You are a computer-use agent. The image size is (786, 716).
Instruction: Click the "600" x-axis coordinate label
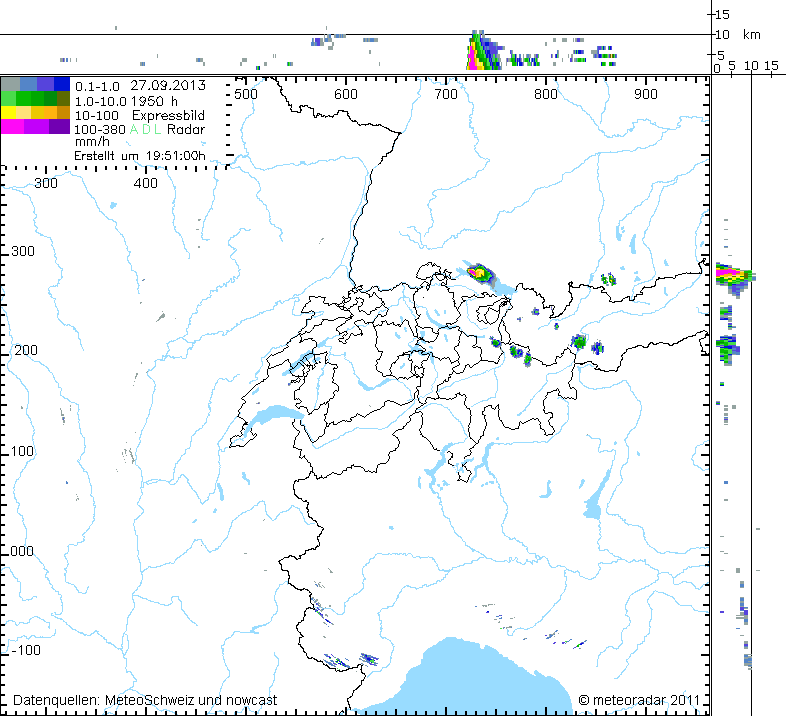345,94
